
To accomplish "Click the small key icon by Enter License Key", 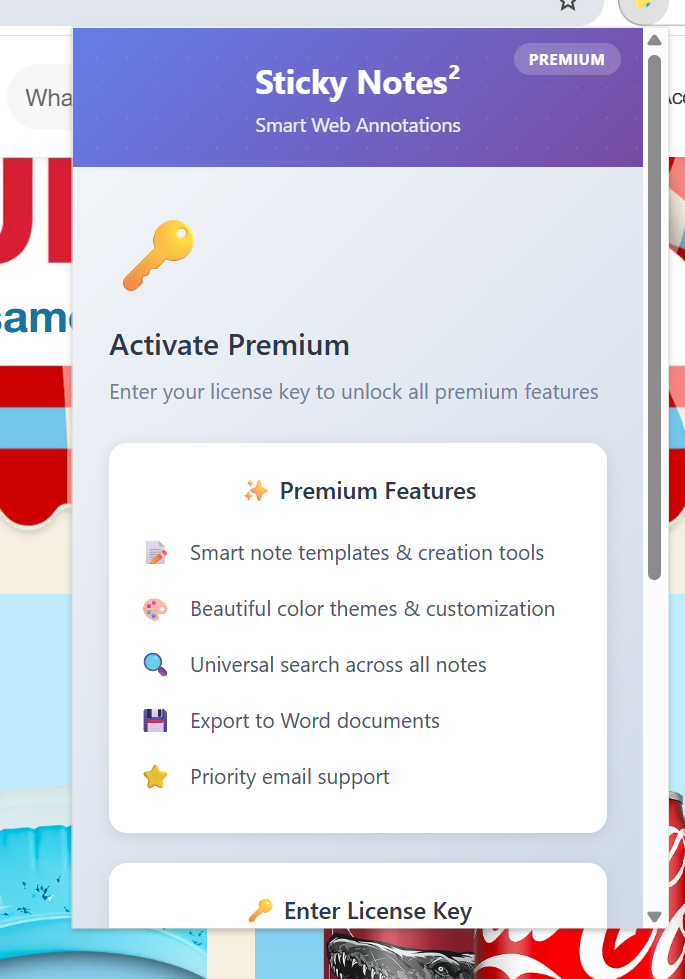I will 260,911.
